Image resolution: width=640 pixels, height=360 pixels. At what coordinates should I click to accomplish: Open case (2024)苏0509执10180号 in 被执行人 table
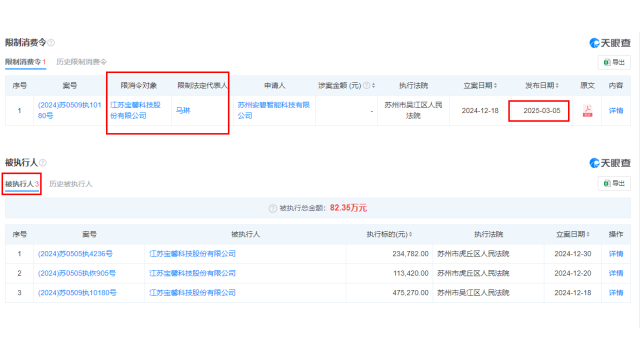[77, 293]
